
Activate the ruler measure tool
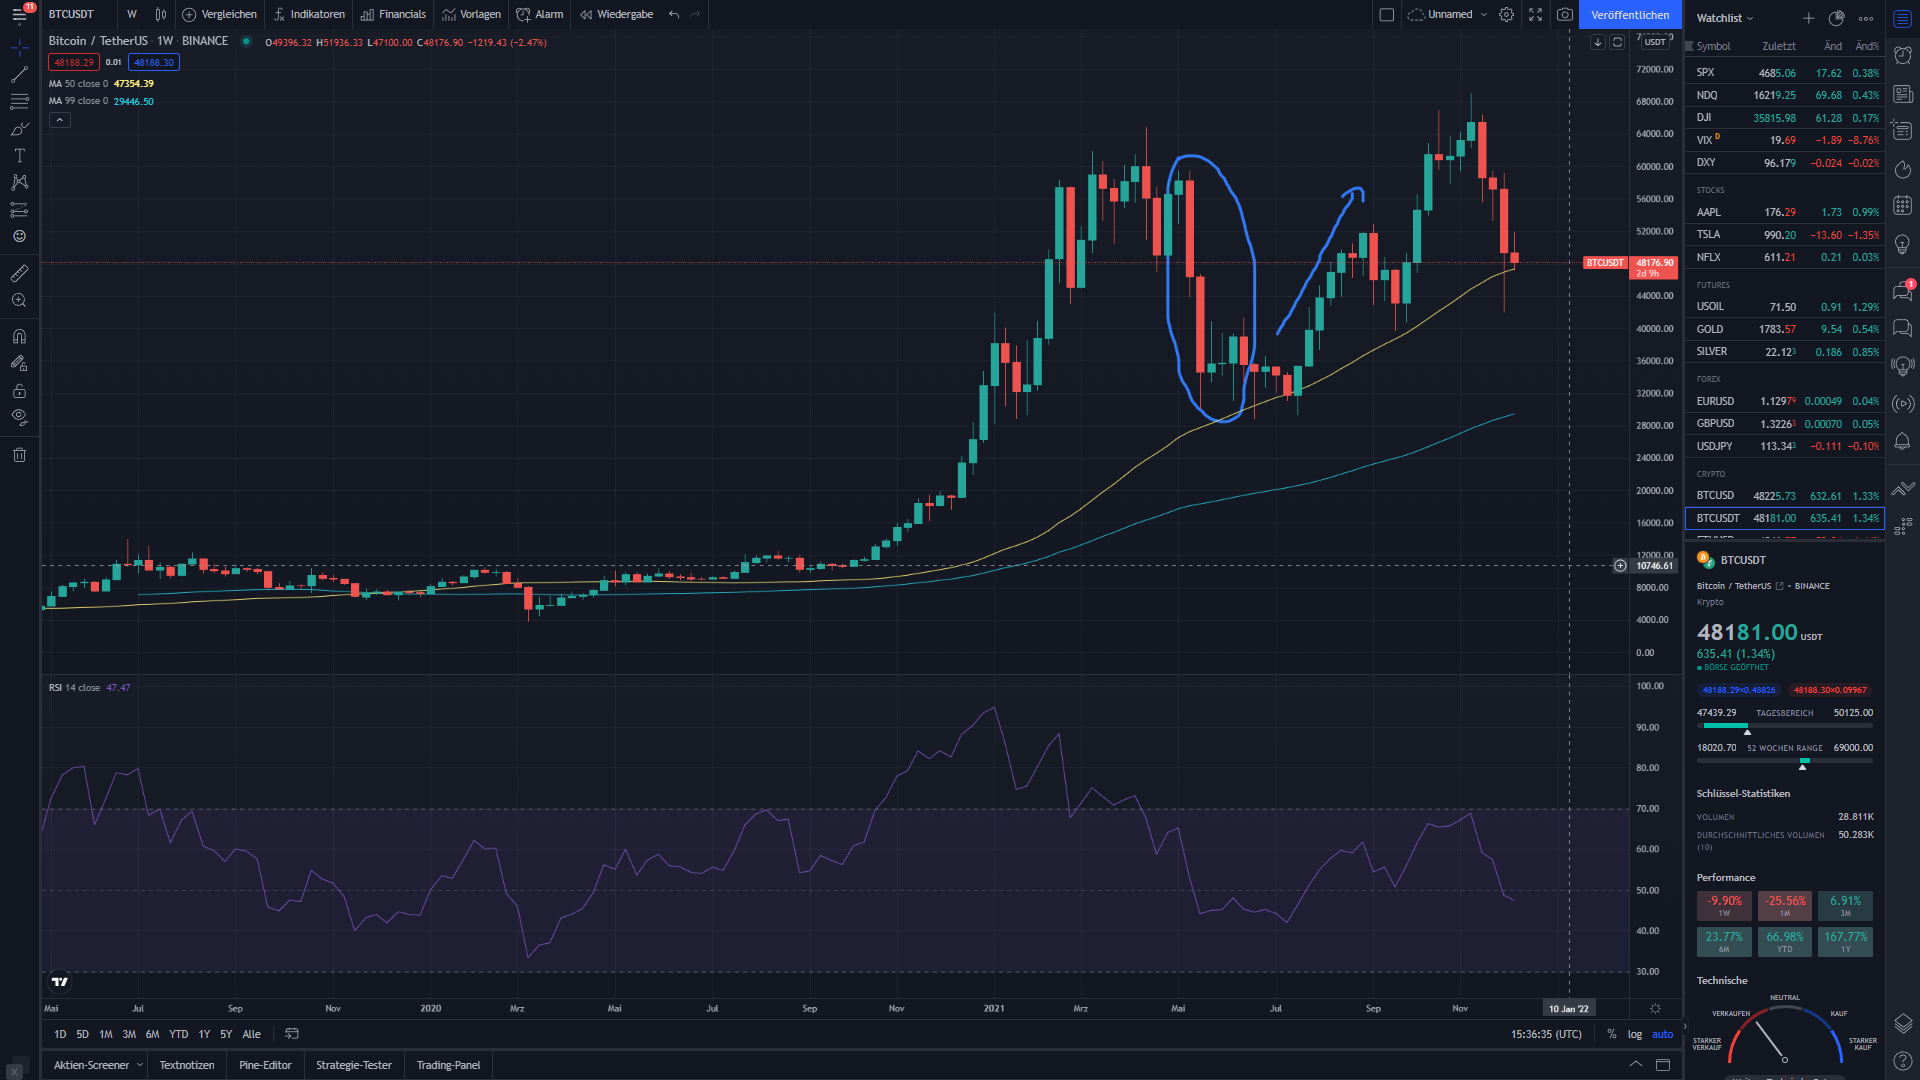coord(19,273)
